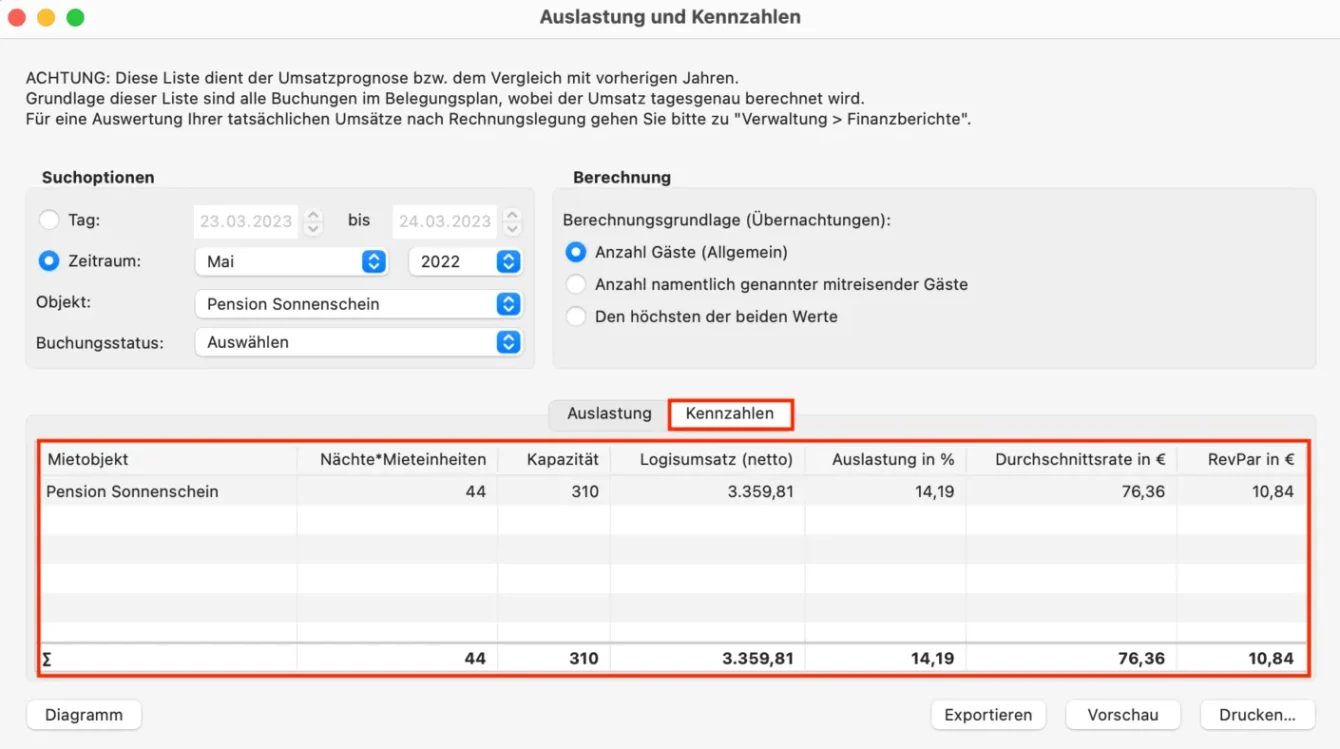This screenshot has height=749, width=1340.
Task: Switch to the Kennzahlen tab
Action: coord(730,413)
